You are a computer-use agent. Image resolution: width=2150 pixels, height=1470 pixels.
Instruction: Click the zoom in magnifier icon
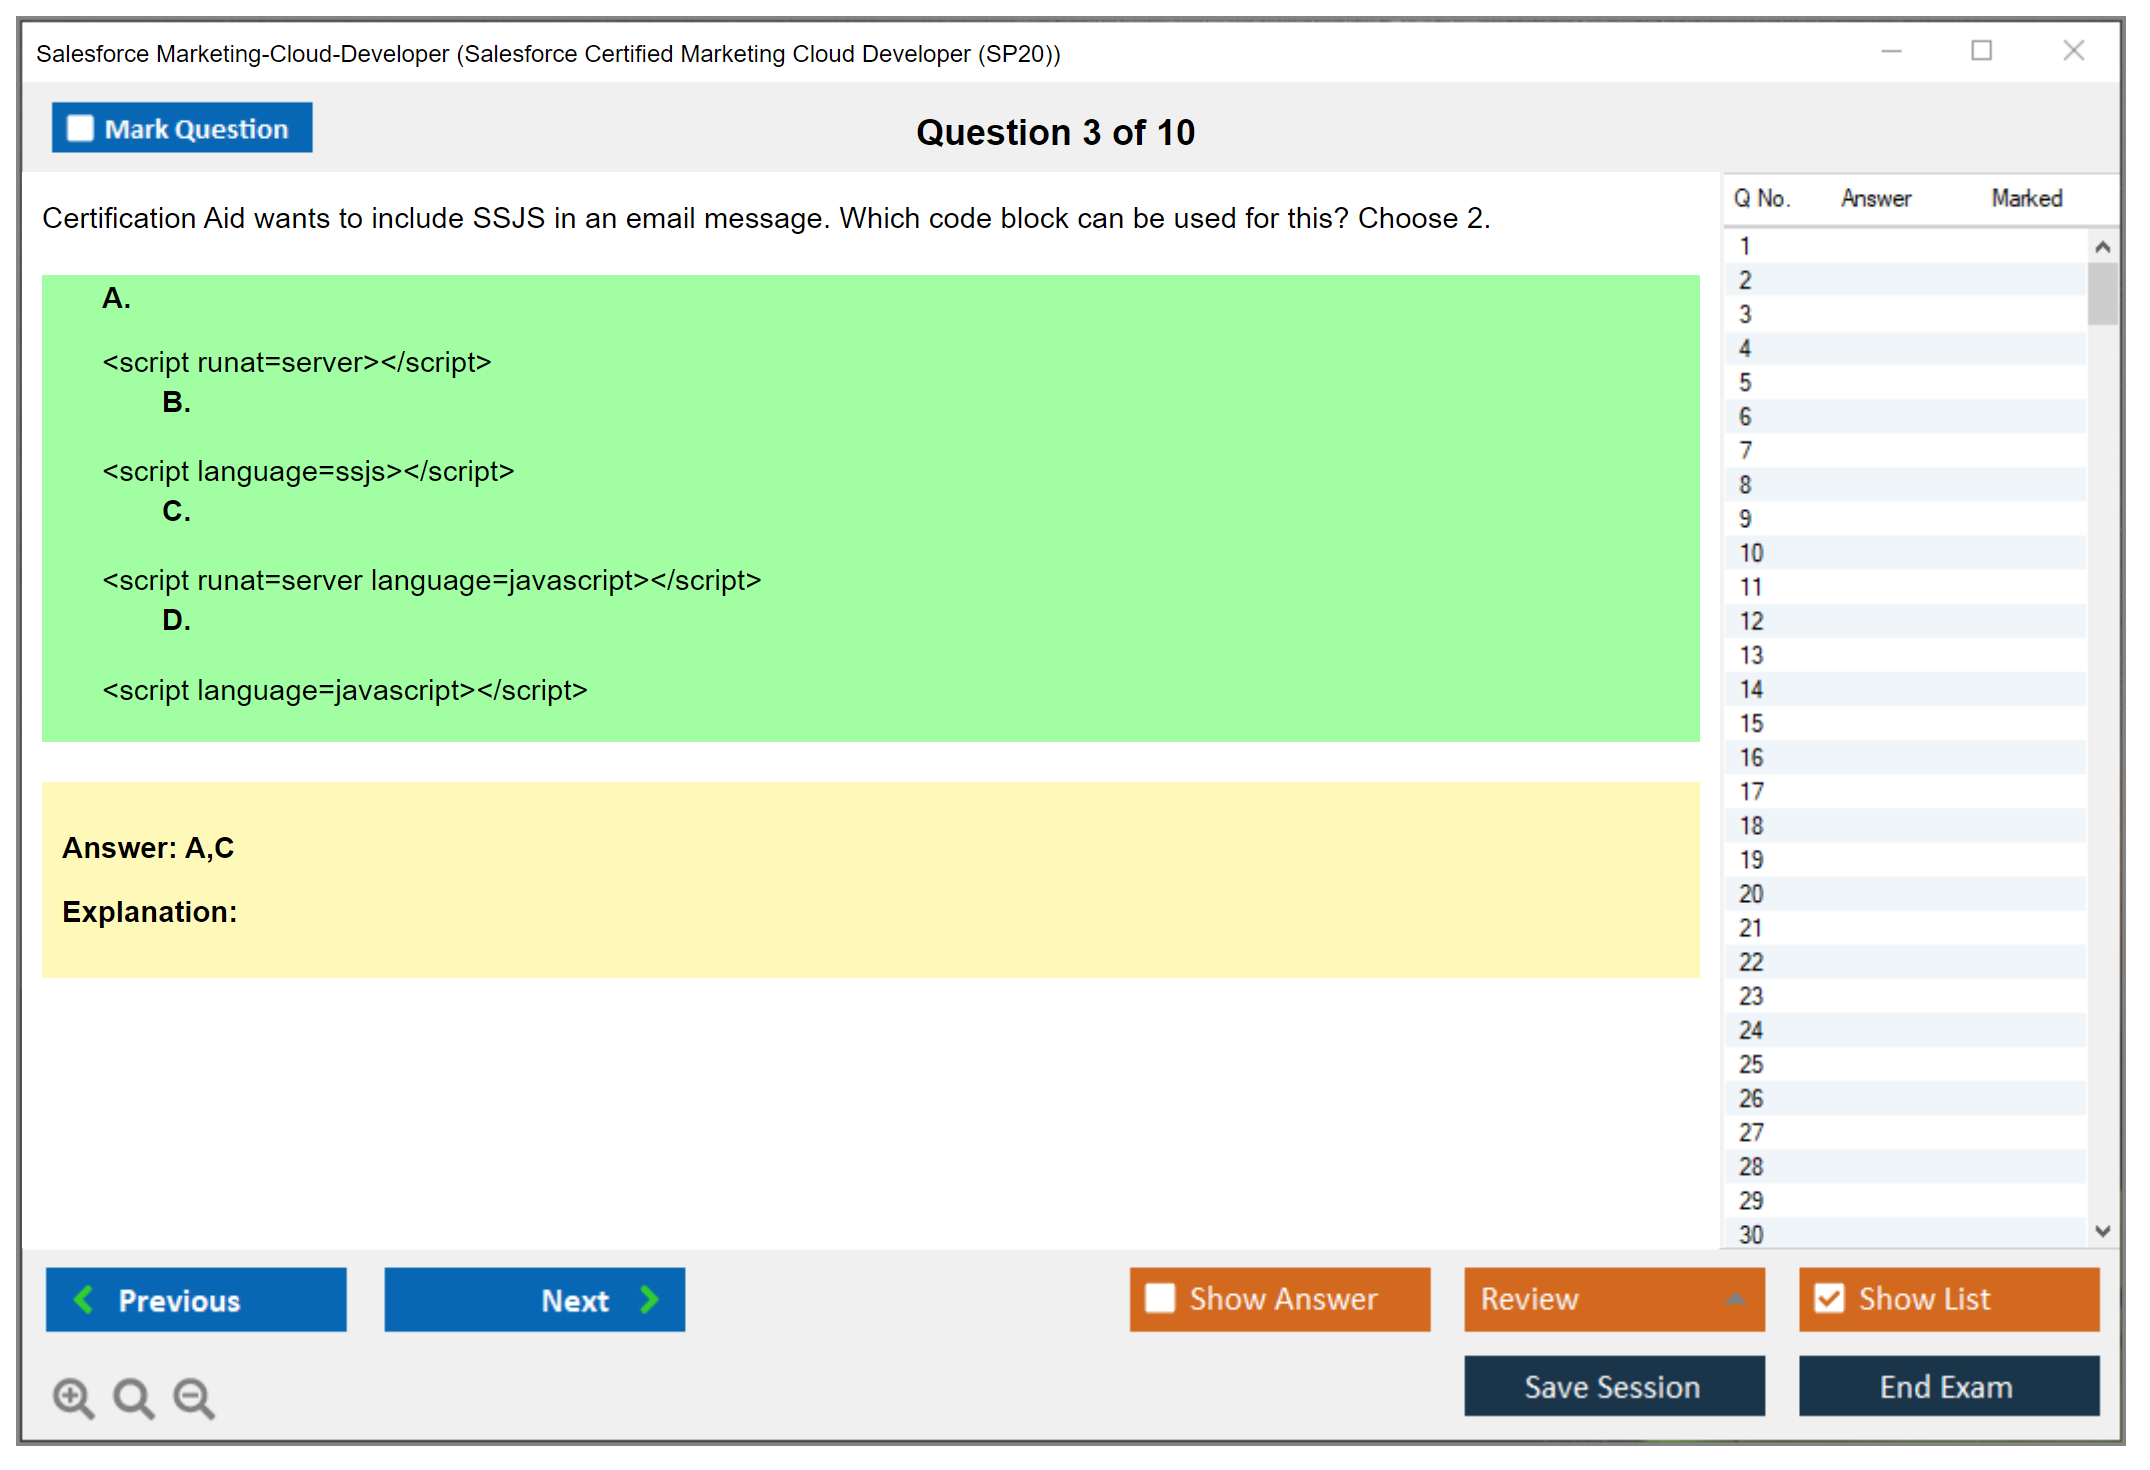73,1397
